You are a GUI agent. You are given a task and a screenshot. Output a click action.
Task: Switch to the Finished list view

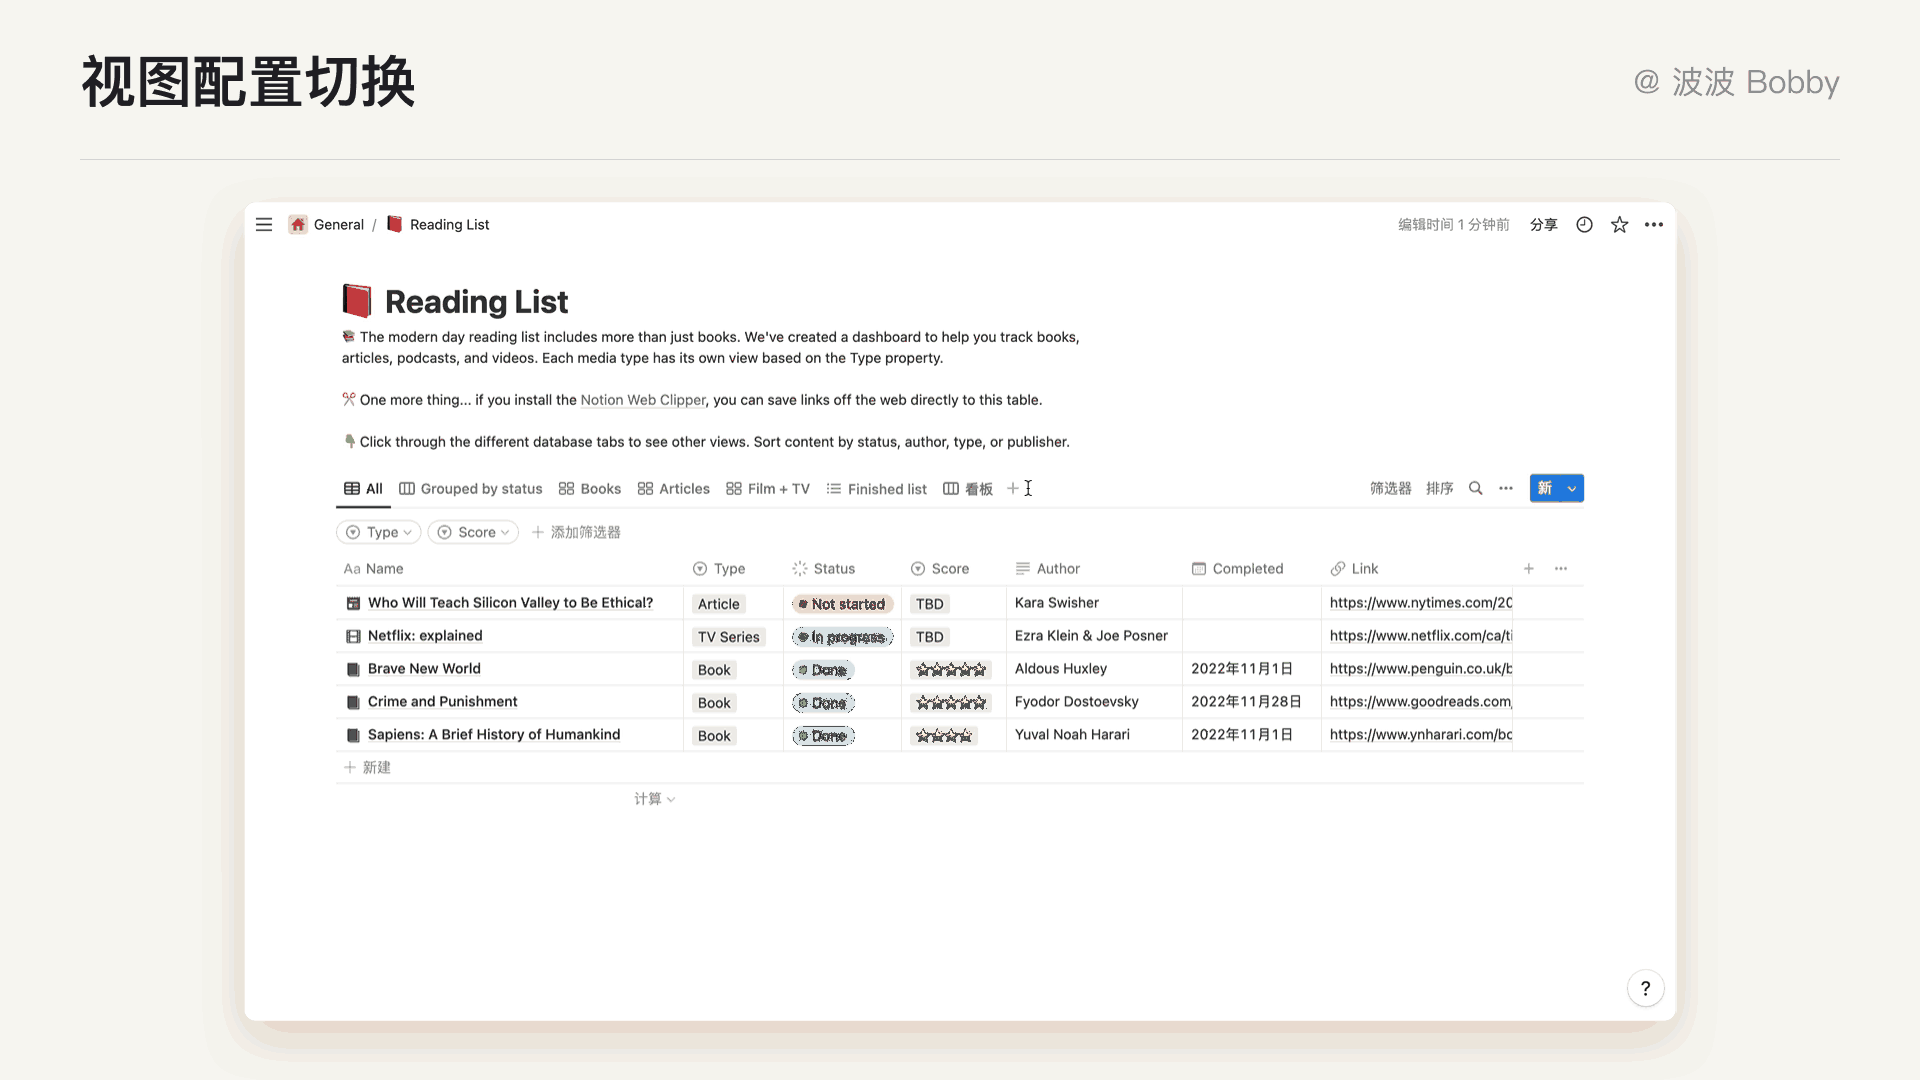pos(876,488)
